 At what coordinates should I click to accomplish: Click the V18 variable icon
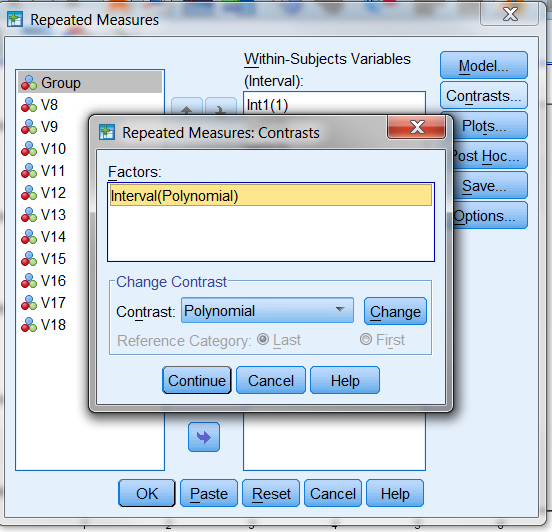point(29,325)
